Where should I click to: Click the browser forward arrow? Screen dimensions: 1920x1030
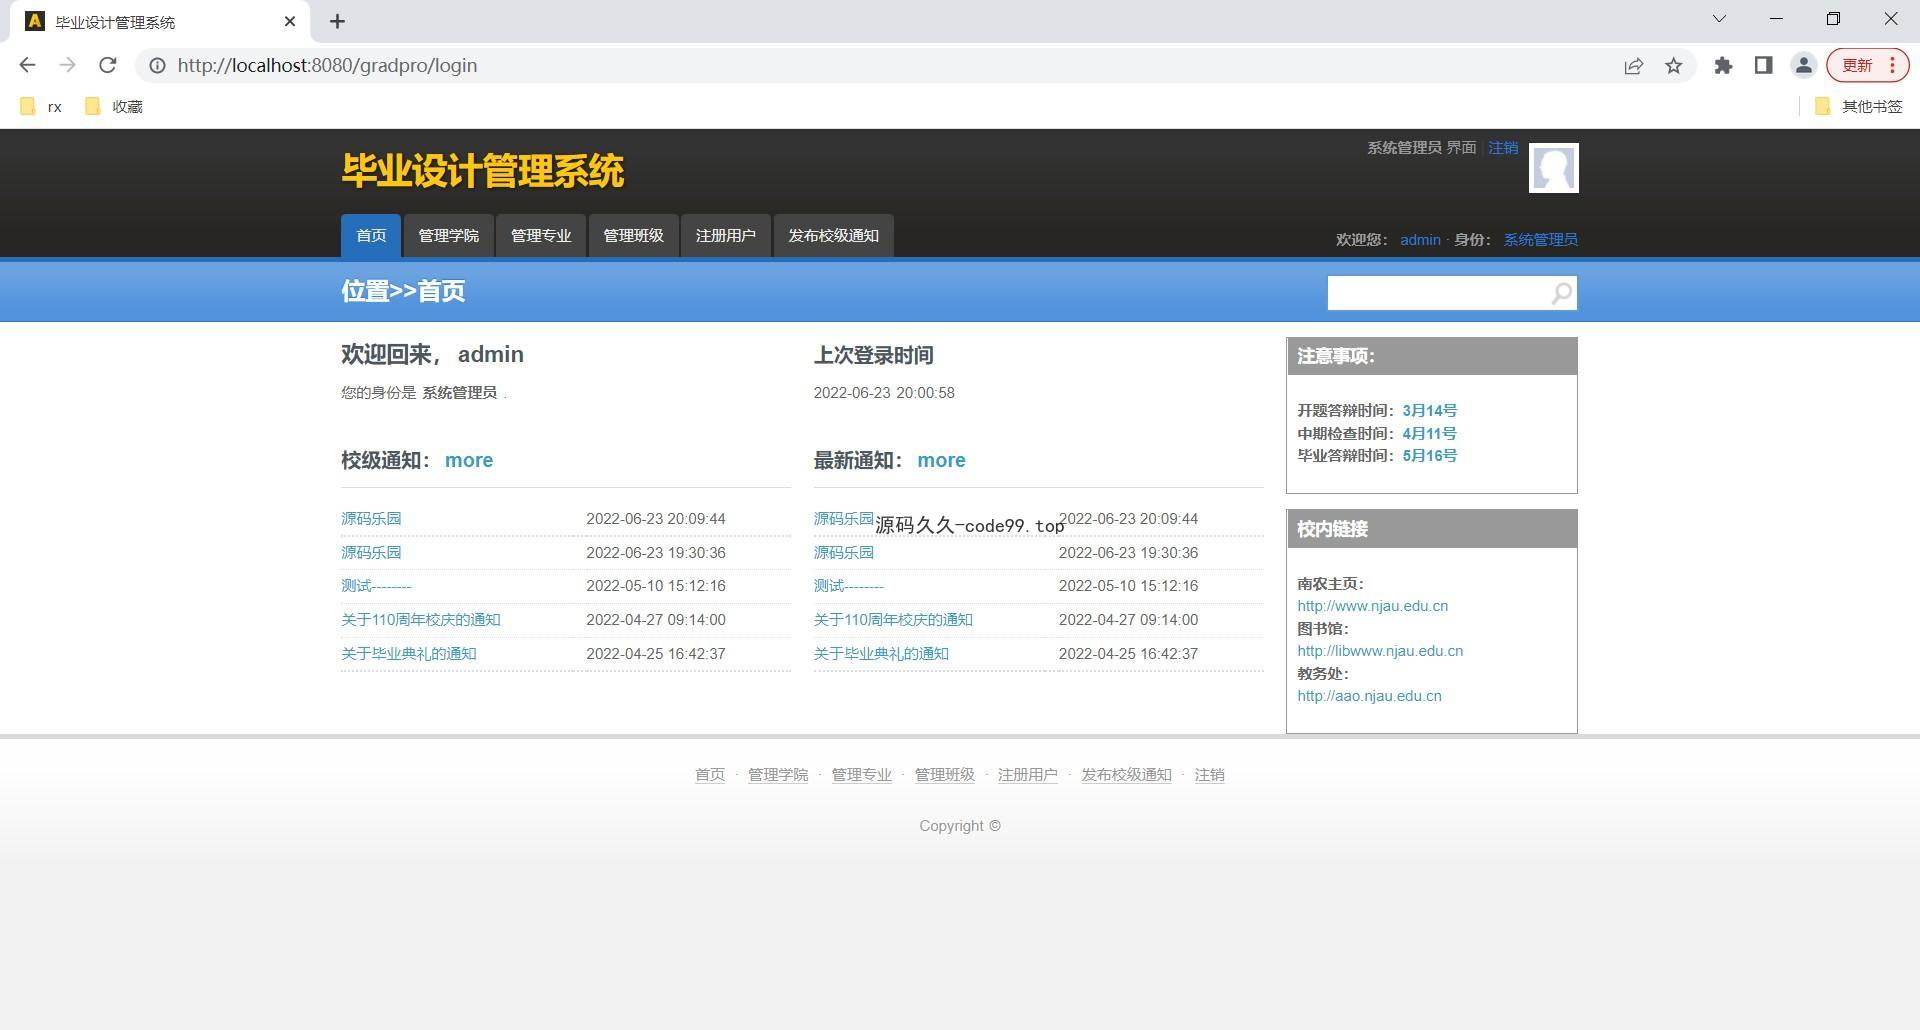(x=67, y=65)
